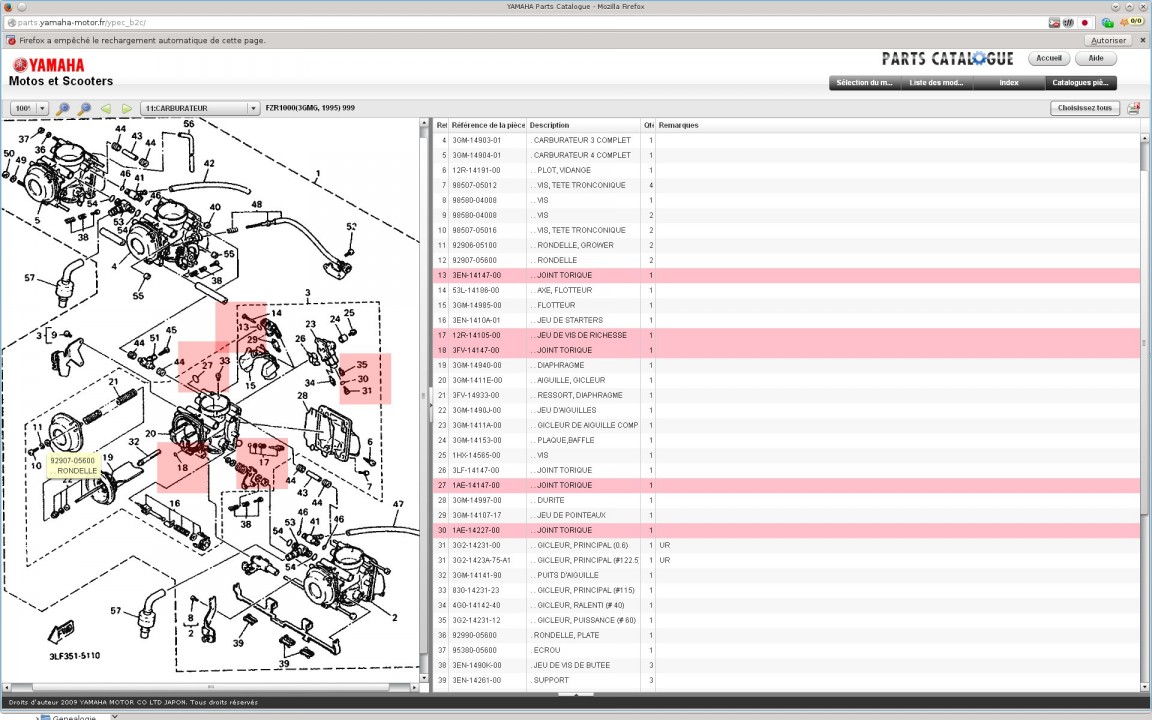Click Autoriser in the notification bar

point(1108,41)
